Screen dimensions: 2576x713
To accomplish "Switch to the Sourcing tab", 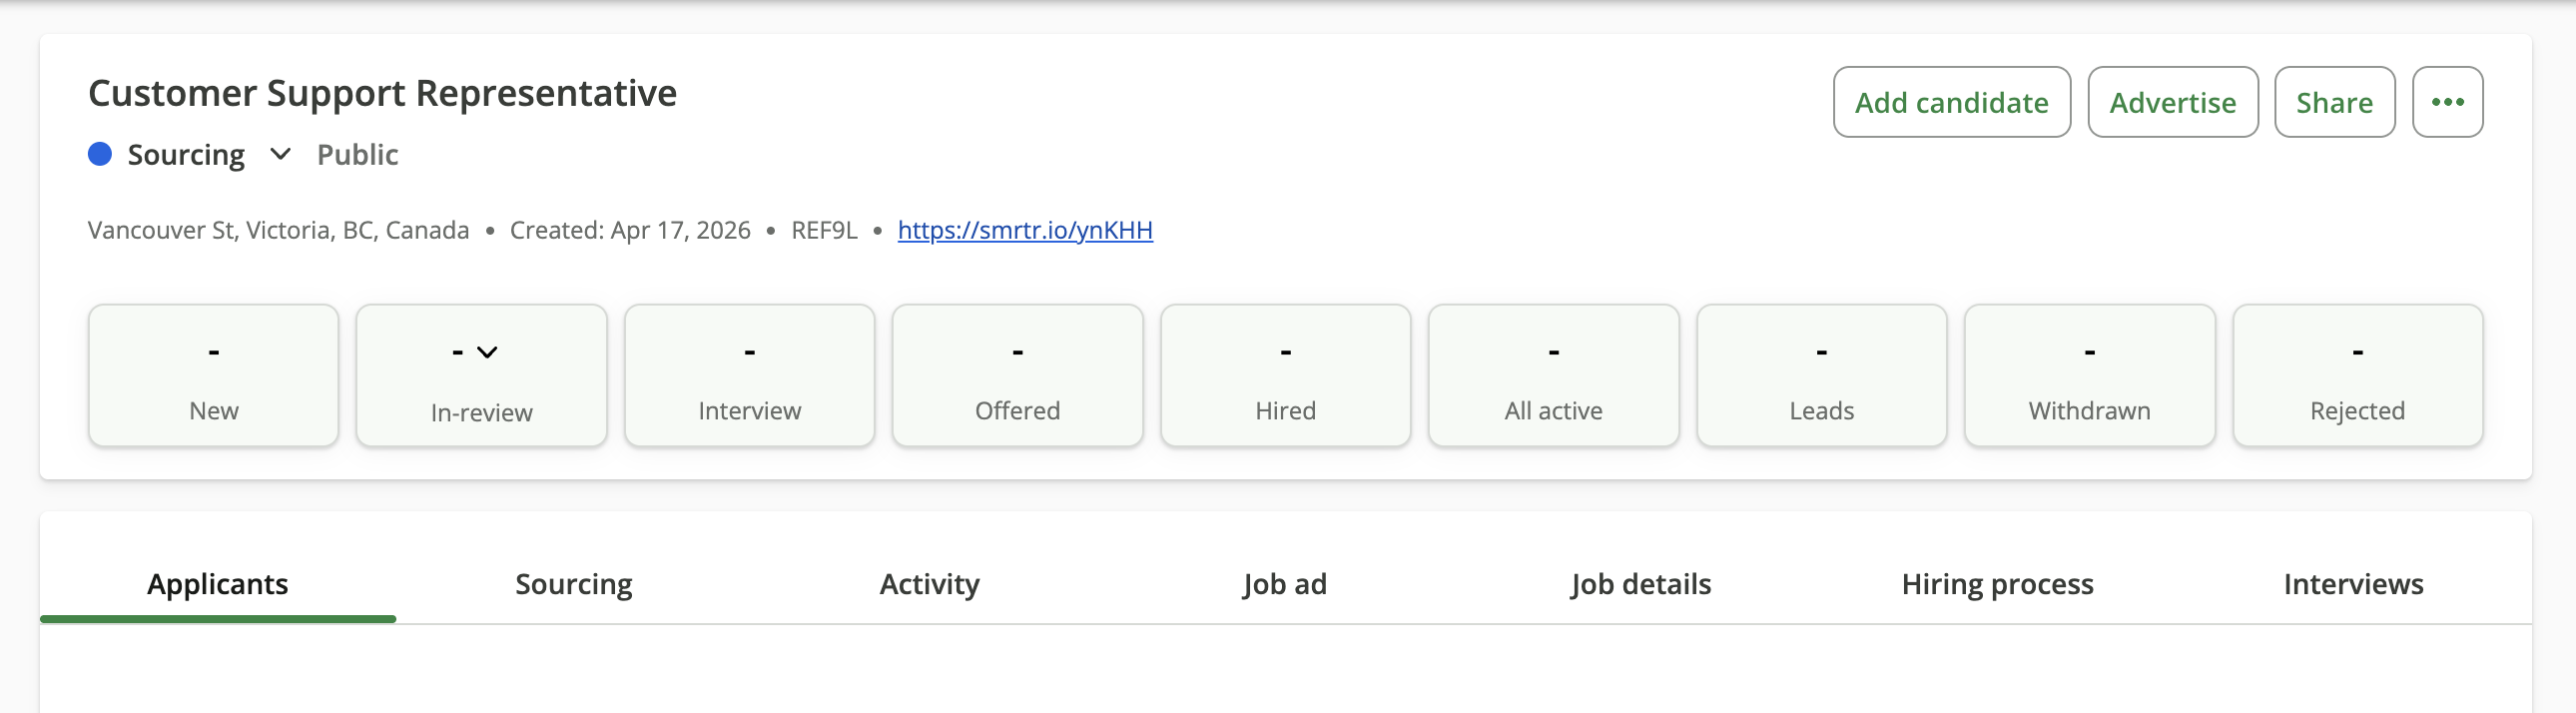I will (x=574, y=584).
